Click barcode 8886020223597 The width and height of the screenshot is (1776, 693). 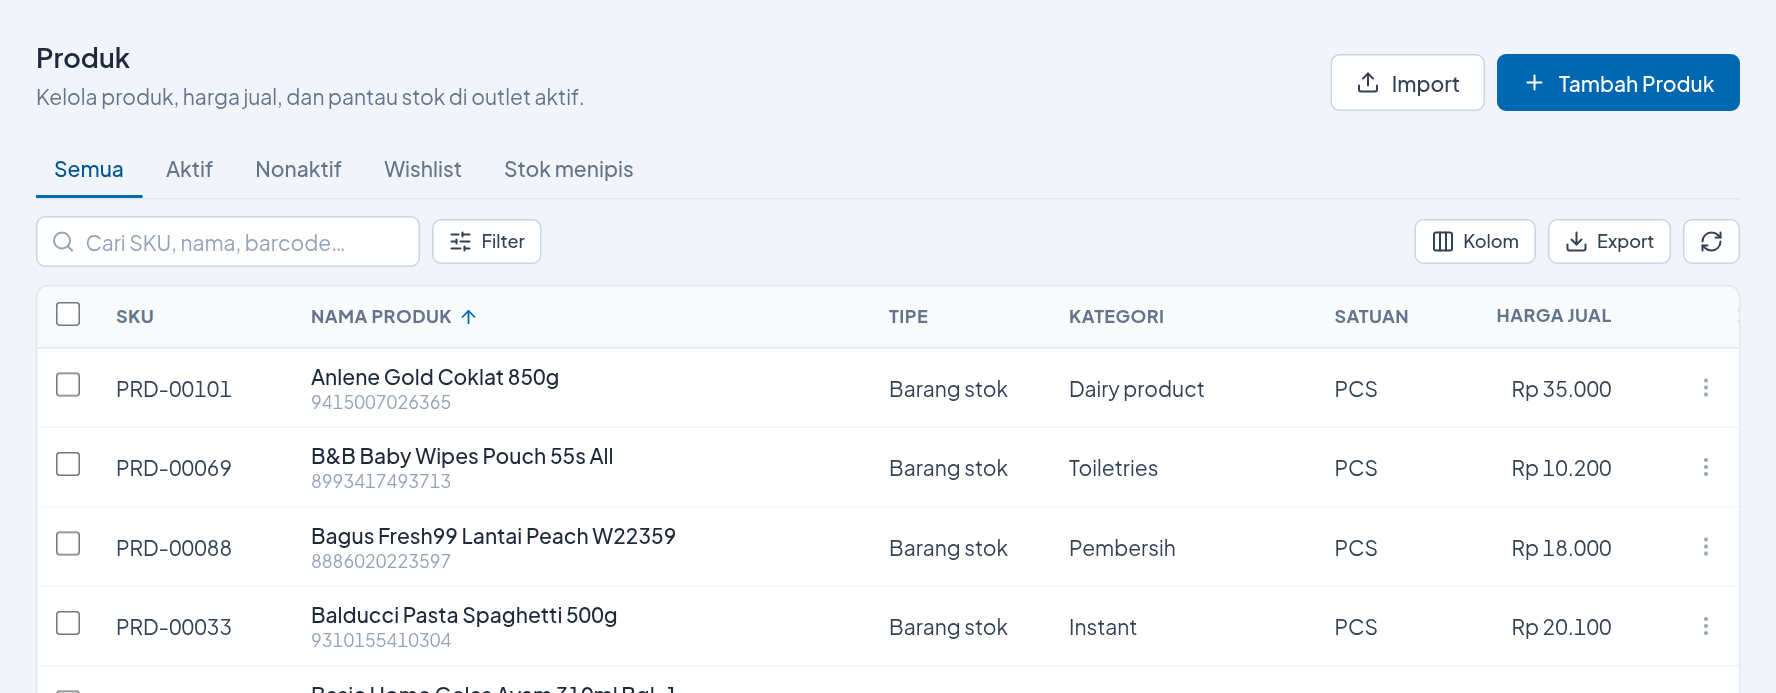(x=381, y=561)
